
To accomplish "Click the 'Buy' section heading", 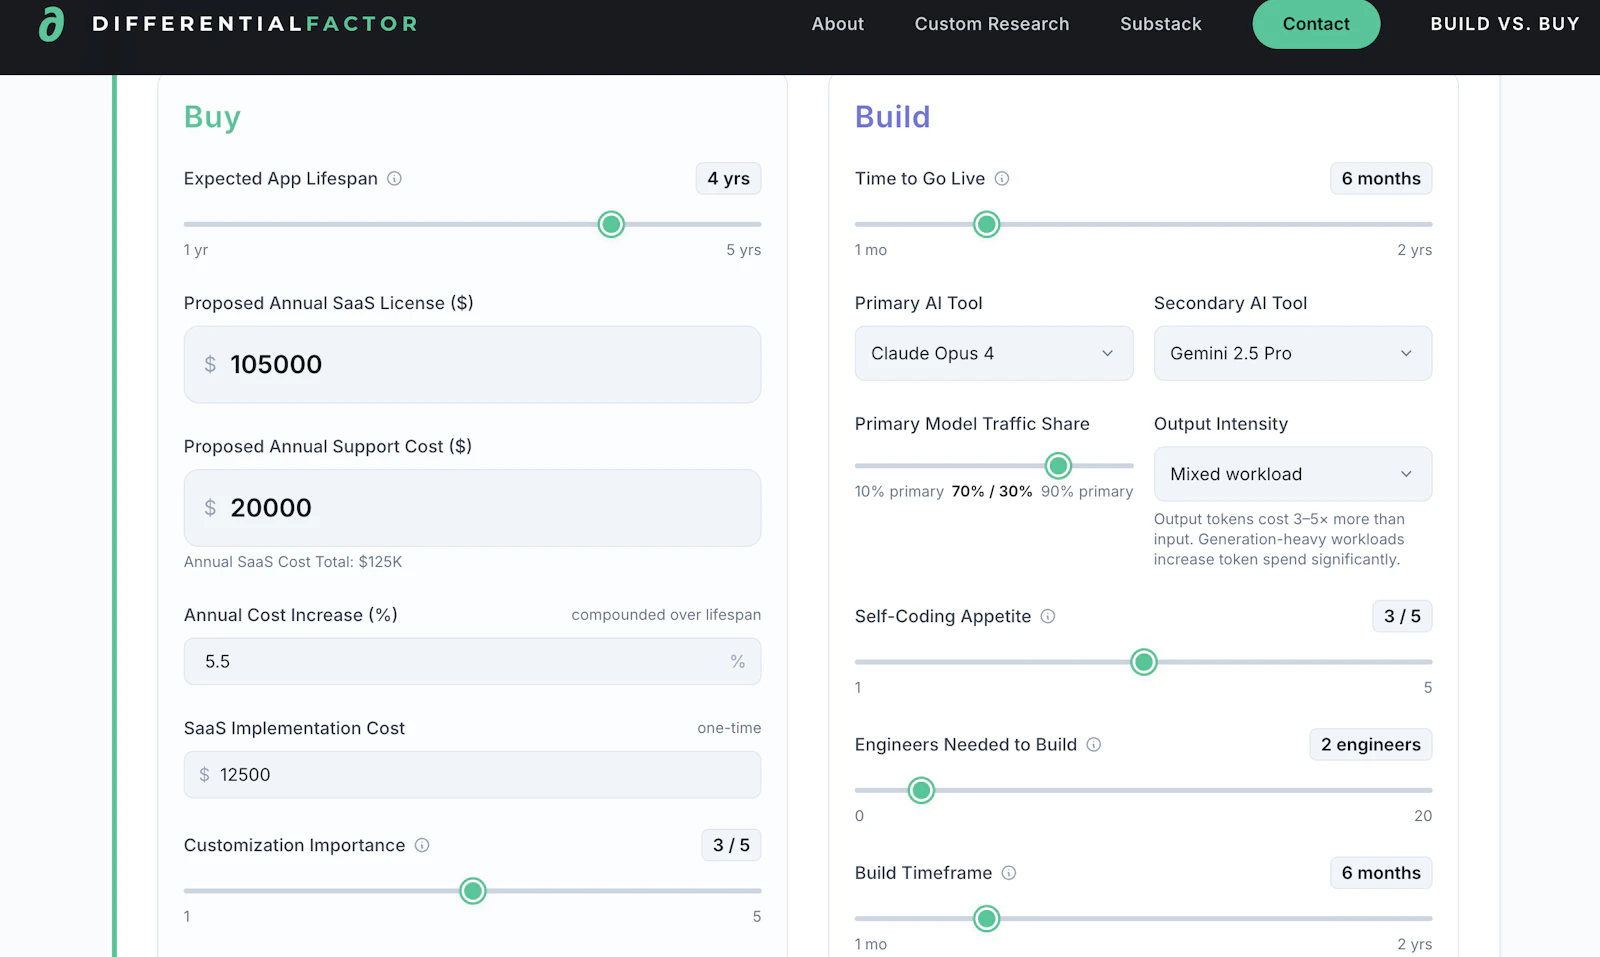I will [x=212, y=117].
